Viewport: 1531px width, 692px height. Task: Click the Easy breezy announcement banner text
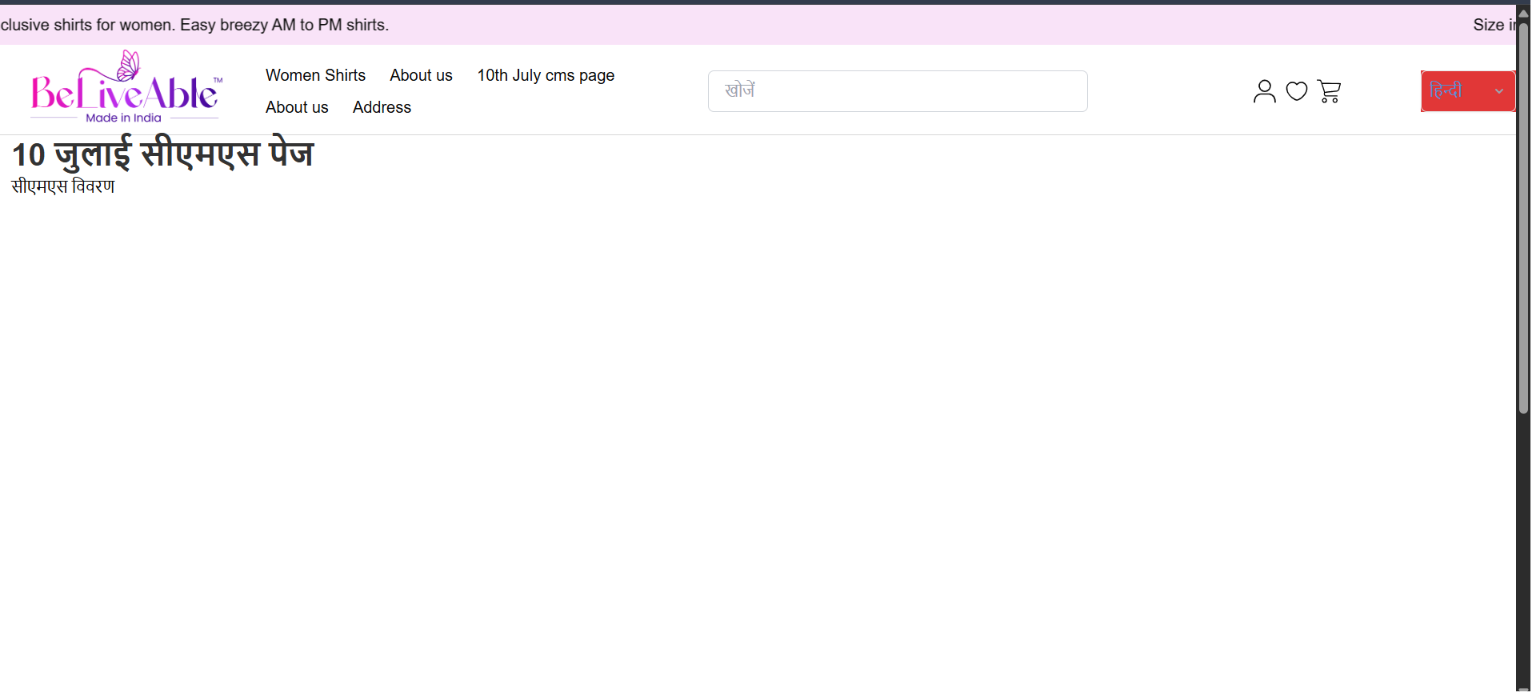pos(194,25)
